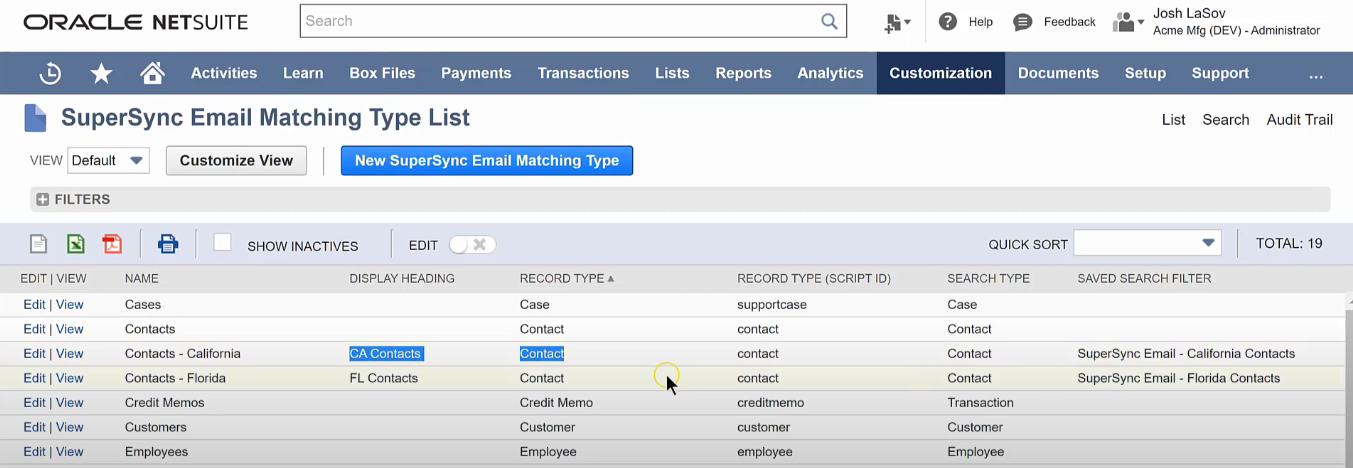Image resolution: width=1353 pixels, height=468 pixels.
Task: Export list to Excel icon
Action: coord(76,244)
